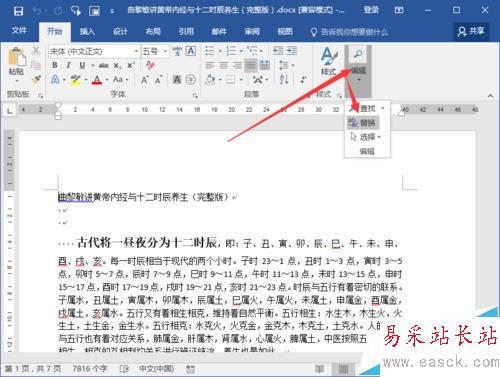Open the Font dialog launcher
Image resolution: width=500 pixels, height=377 pixels.
(x=195, y=96)
